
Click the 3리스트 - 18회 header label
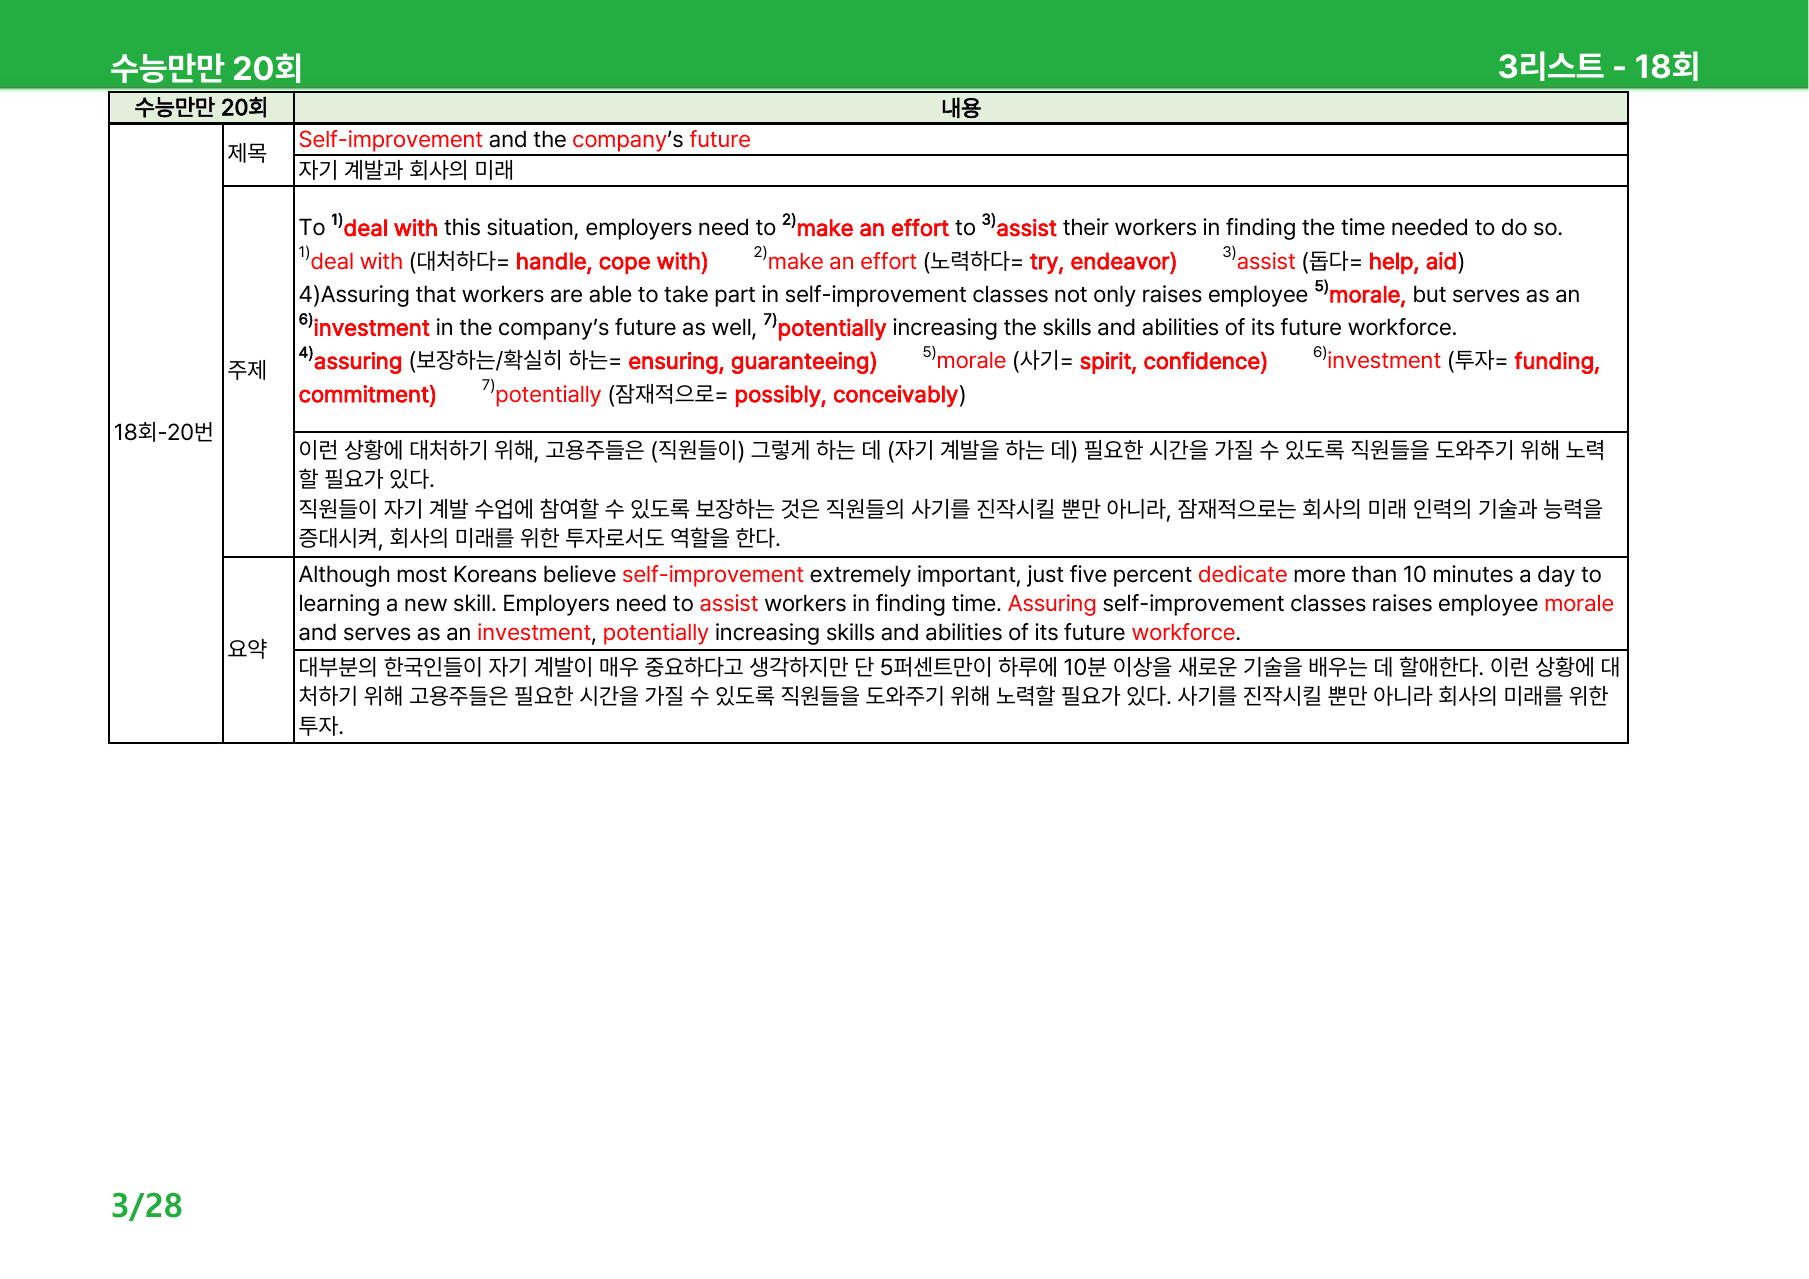pos(1598,66)
